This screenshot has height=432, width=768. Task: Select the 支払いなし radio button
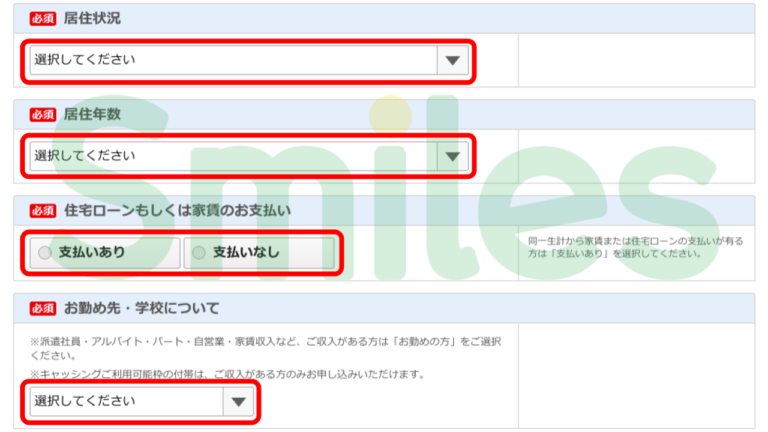tap(259, 253)
